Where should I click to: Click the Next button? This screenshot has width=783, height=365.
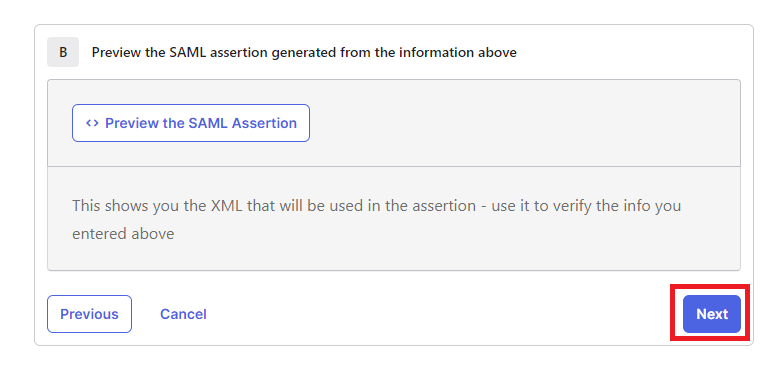(712, 314)
